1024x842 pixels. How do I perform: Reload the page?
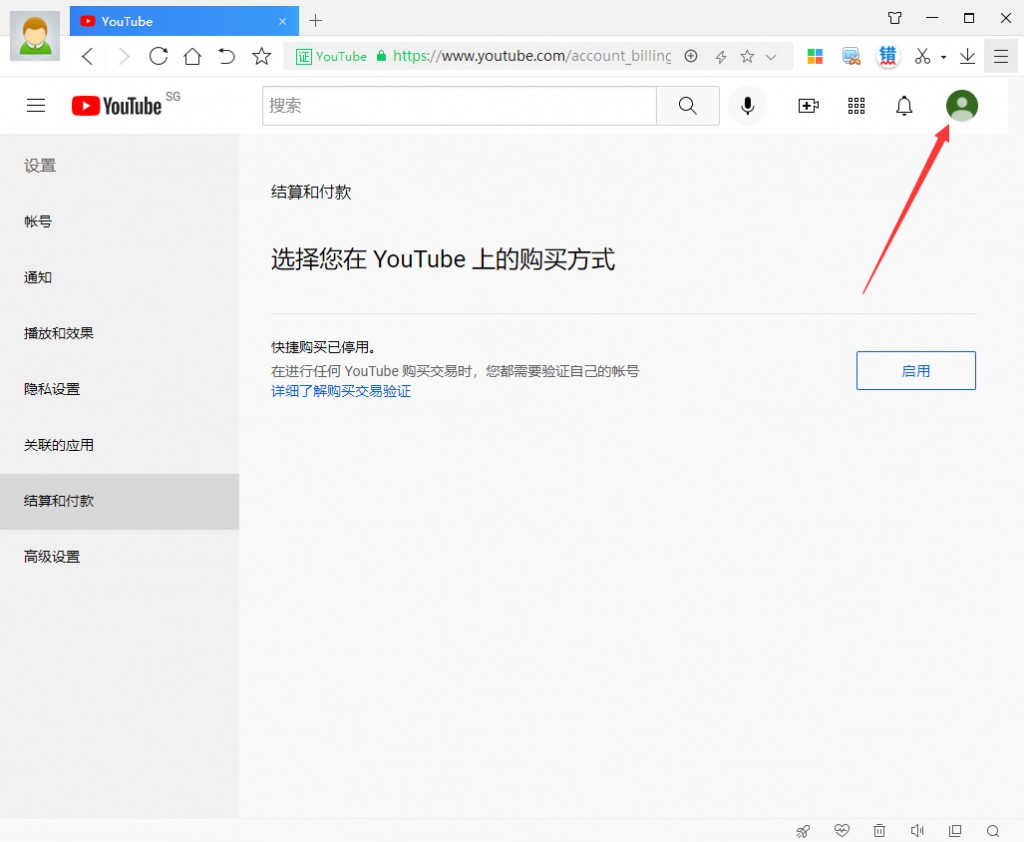click(158, 56)
